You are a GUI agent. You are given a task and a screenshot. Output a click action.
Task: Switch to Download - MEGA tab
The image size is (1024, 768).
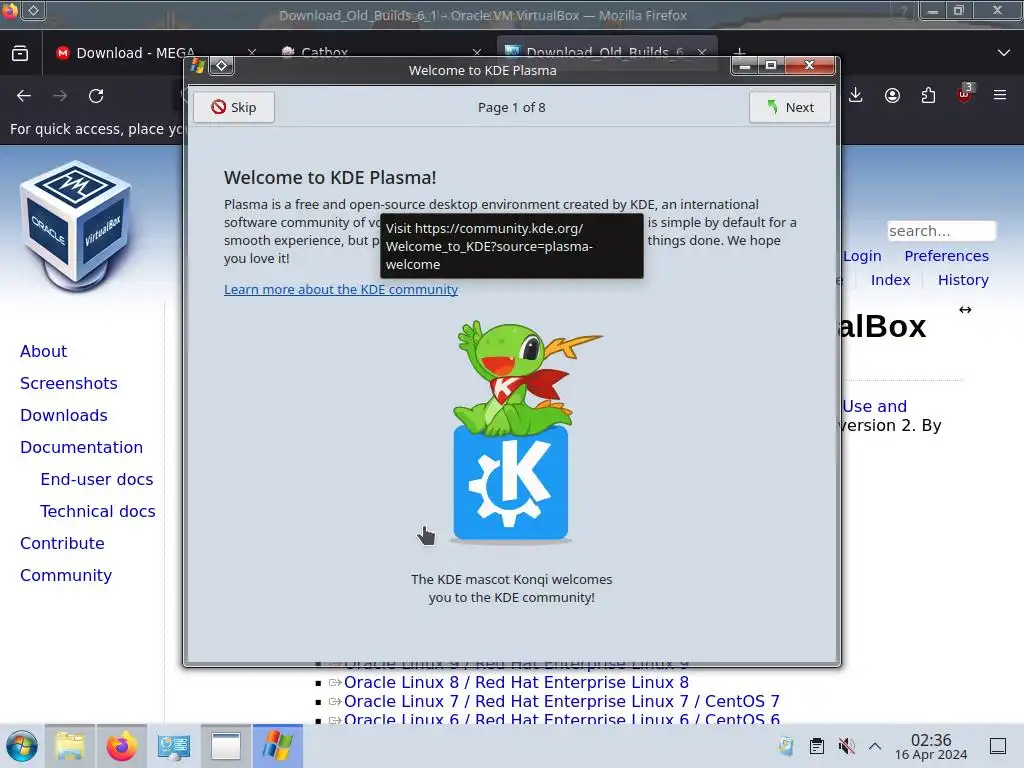pos(135,53)
